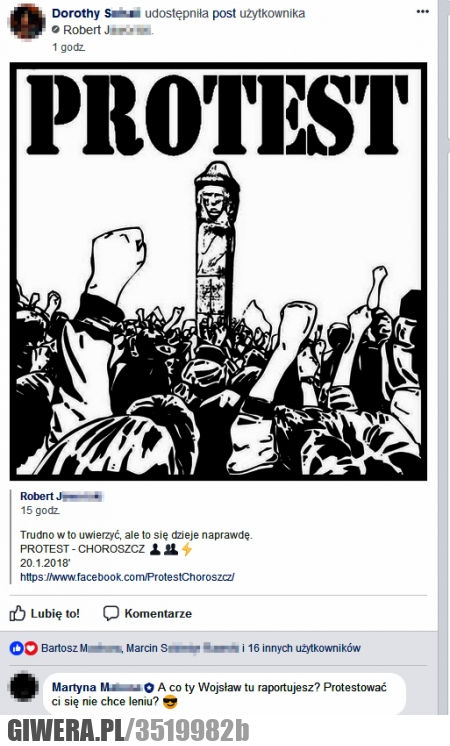Click the Komentarze button label
The width and height of the screenshot is (450, 746).
tap(158, 614)
